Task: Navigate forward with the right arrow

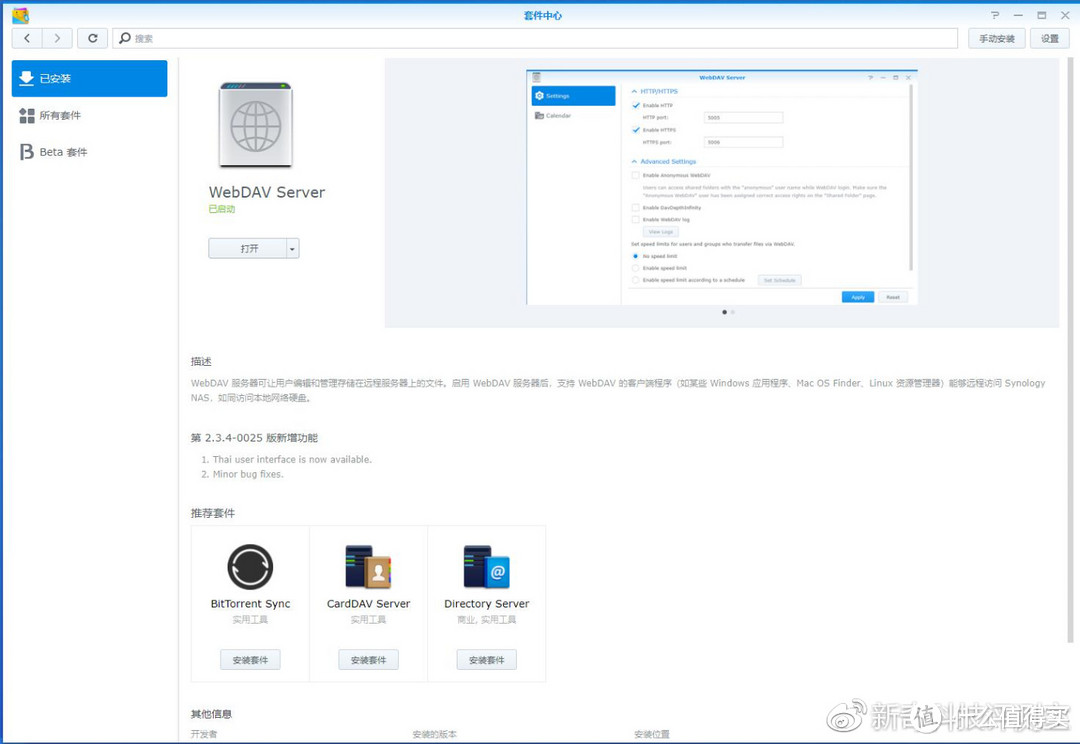Action: (x=57, y=38)
